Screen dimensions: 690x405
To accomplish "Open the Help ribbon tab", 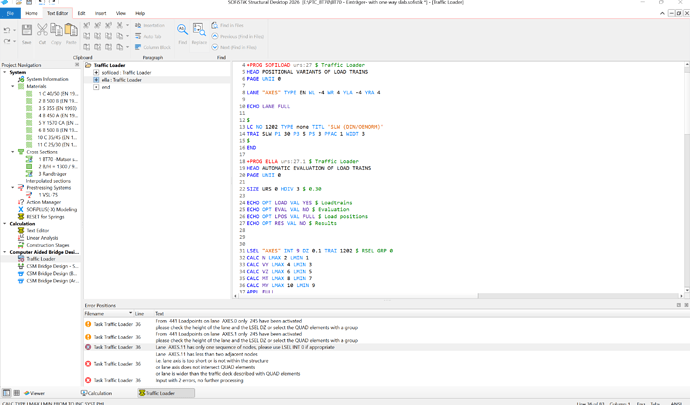I will point(140,13).
